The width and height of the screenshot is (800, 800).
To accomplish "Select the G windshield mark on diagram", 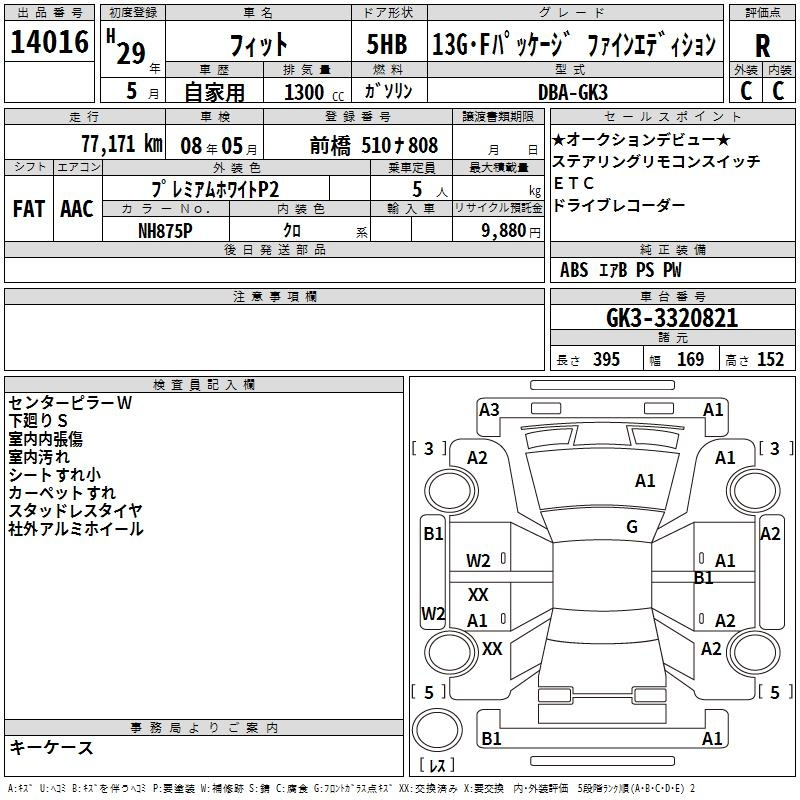I will coord(632,527).
